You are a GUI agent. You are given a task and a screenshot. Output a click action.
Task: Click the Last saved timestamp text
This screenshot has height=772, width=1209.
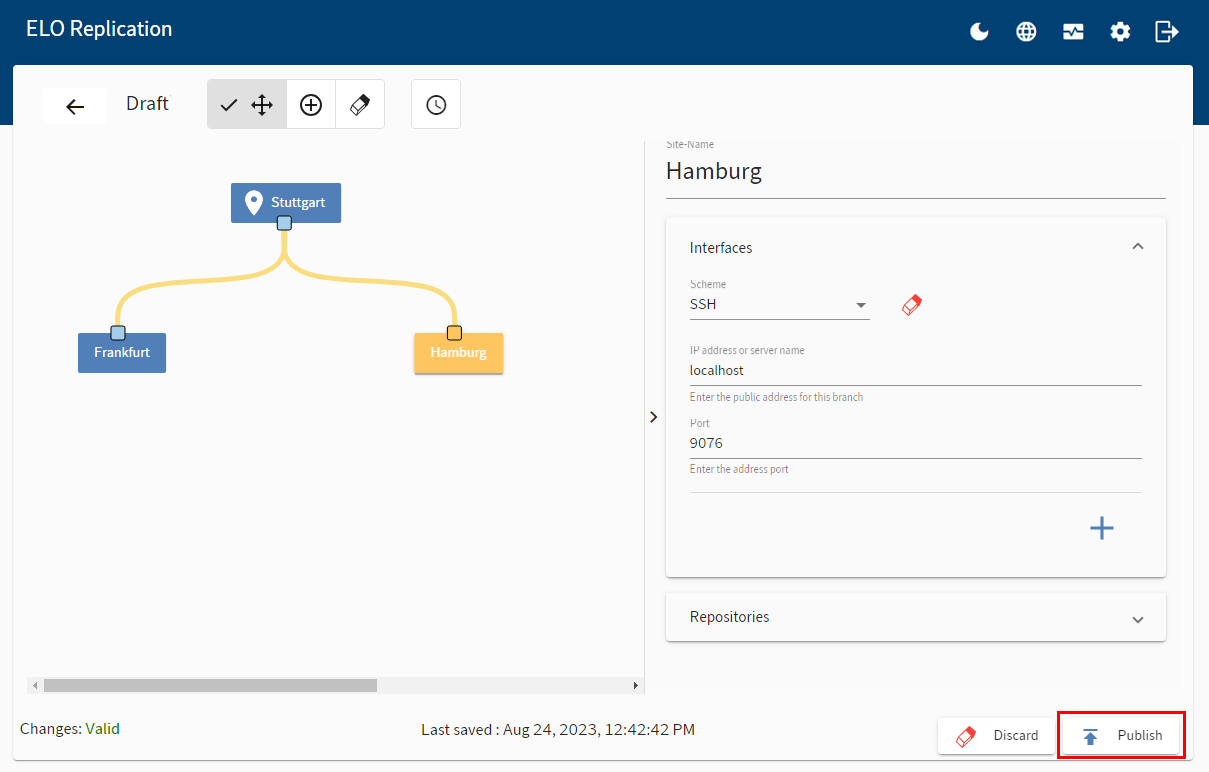coord(558,730)
